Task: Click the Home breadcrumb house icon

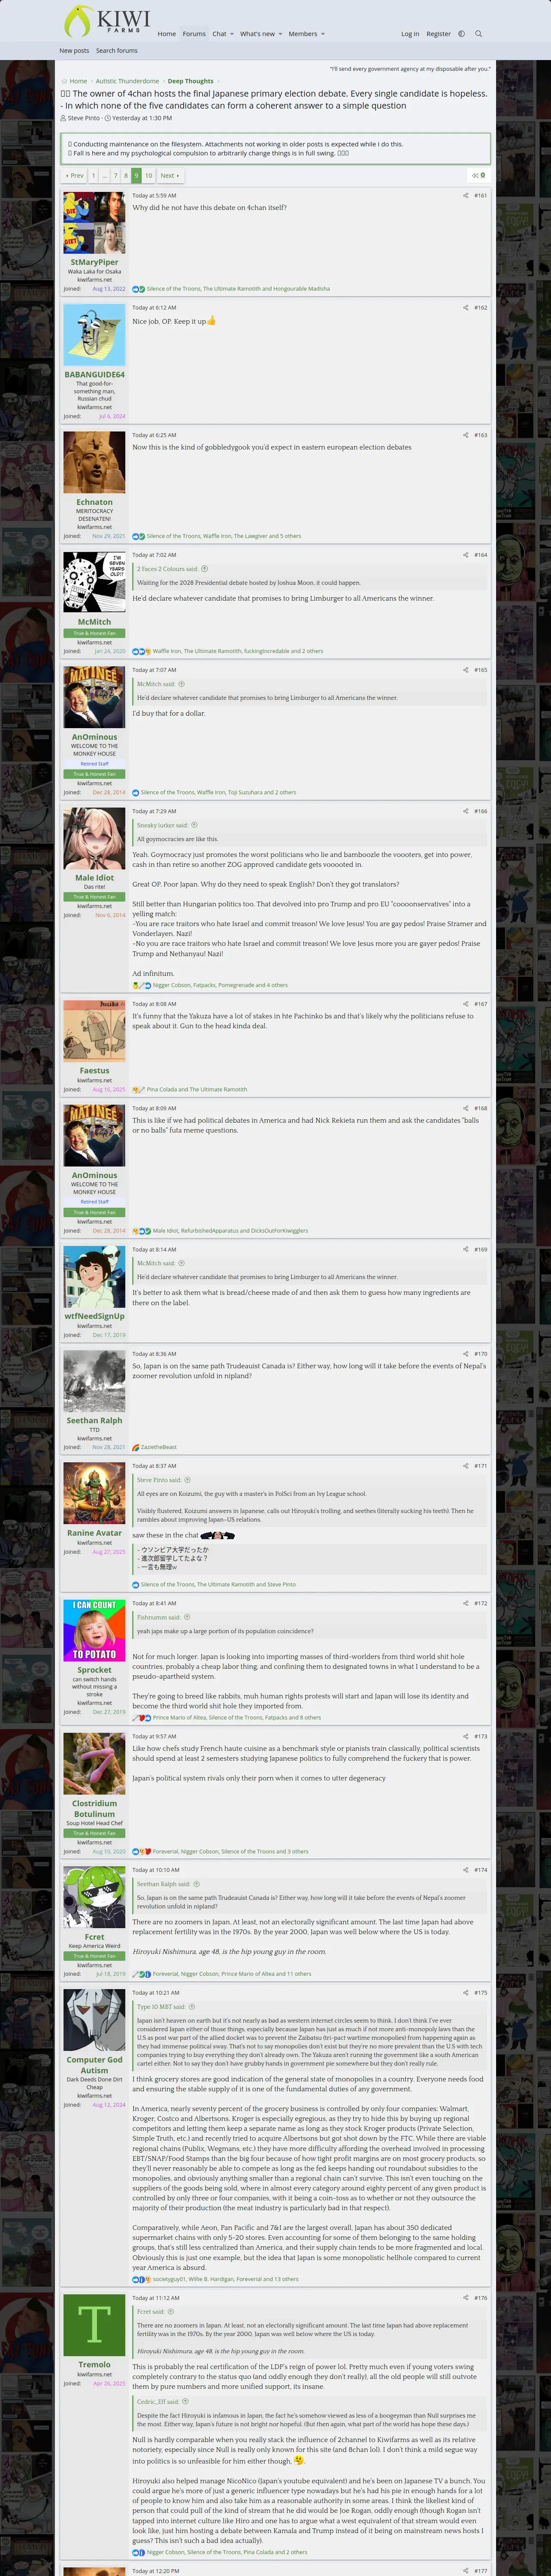Action: coord(64,81)
